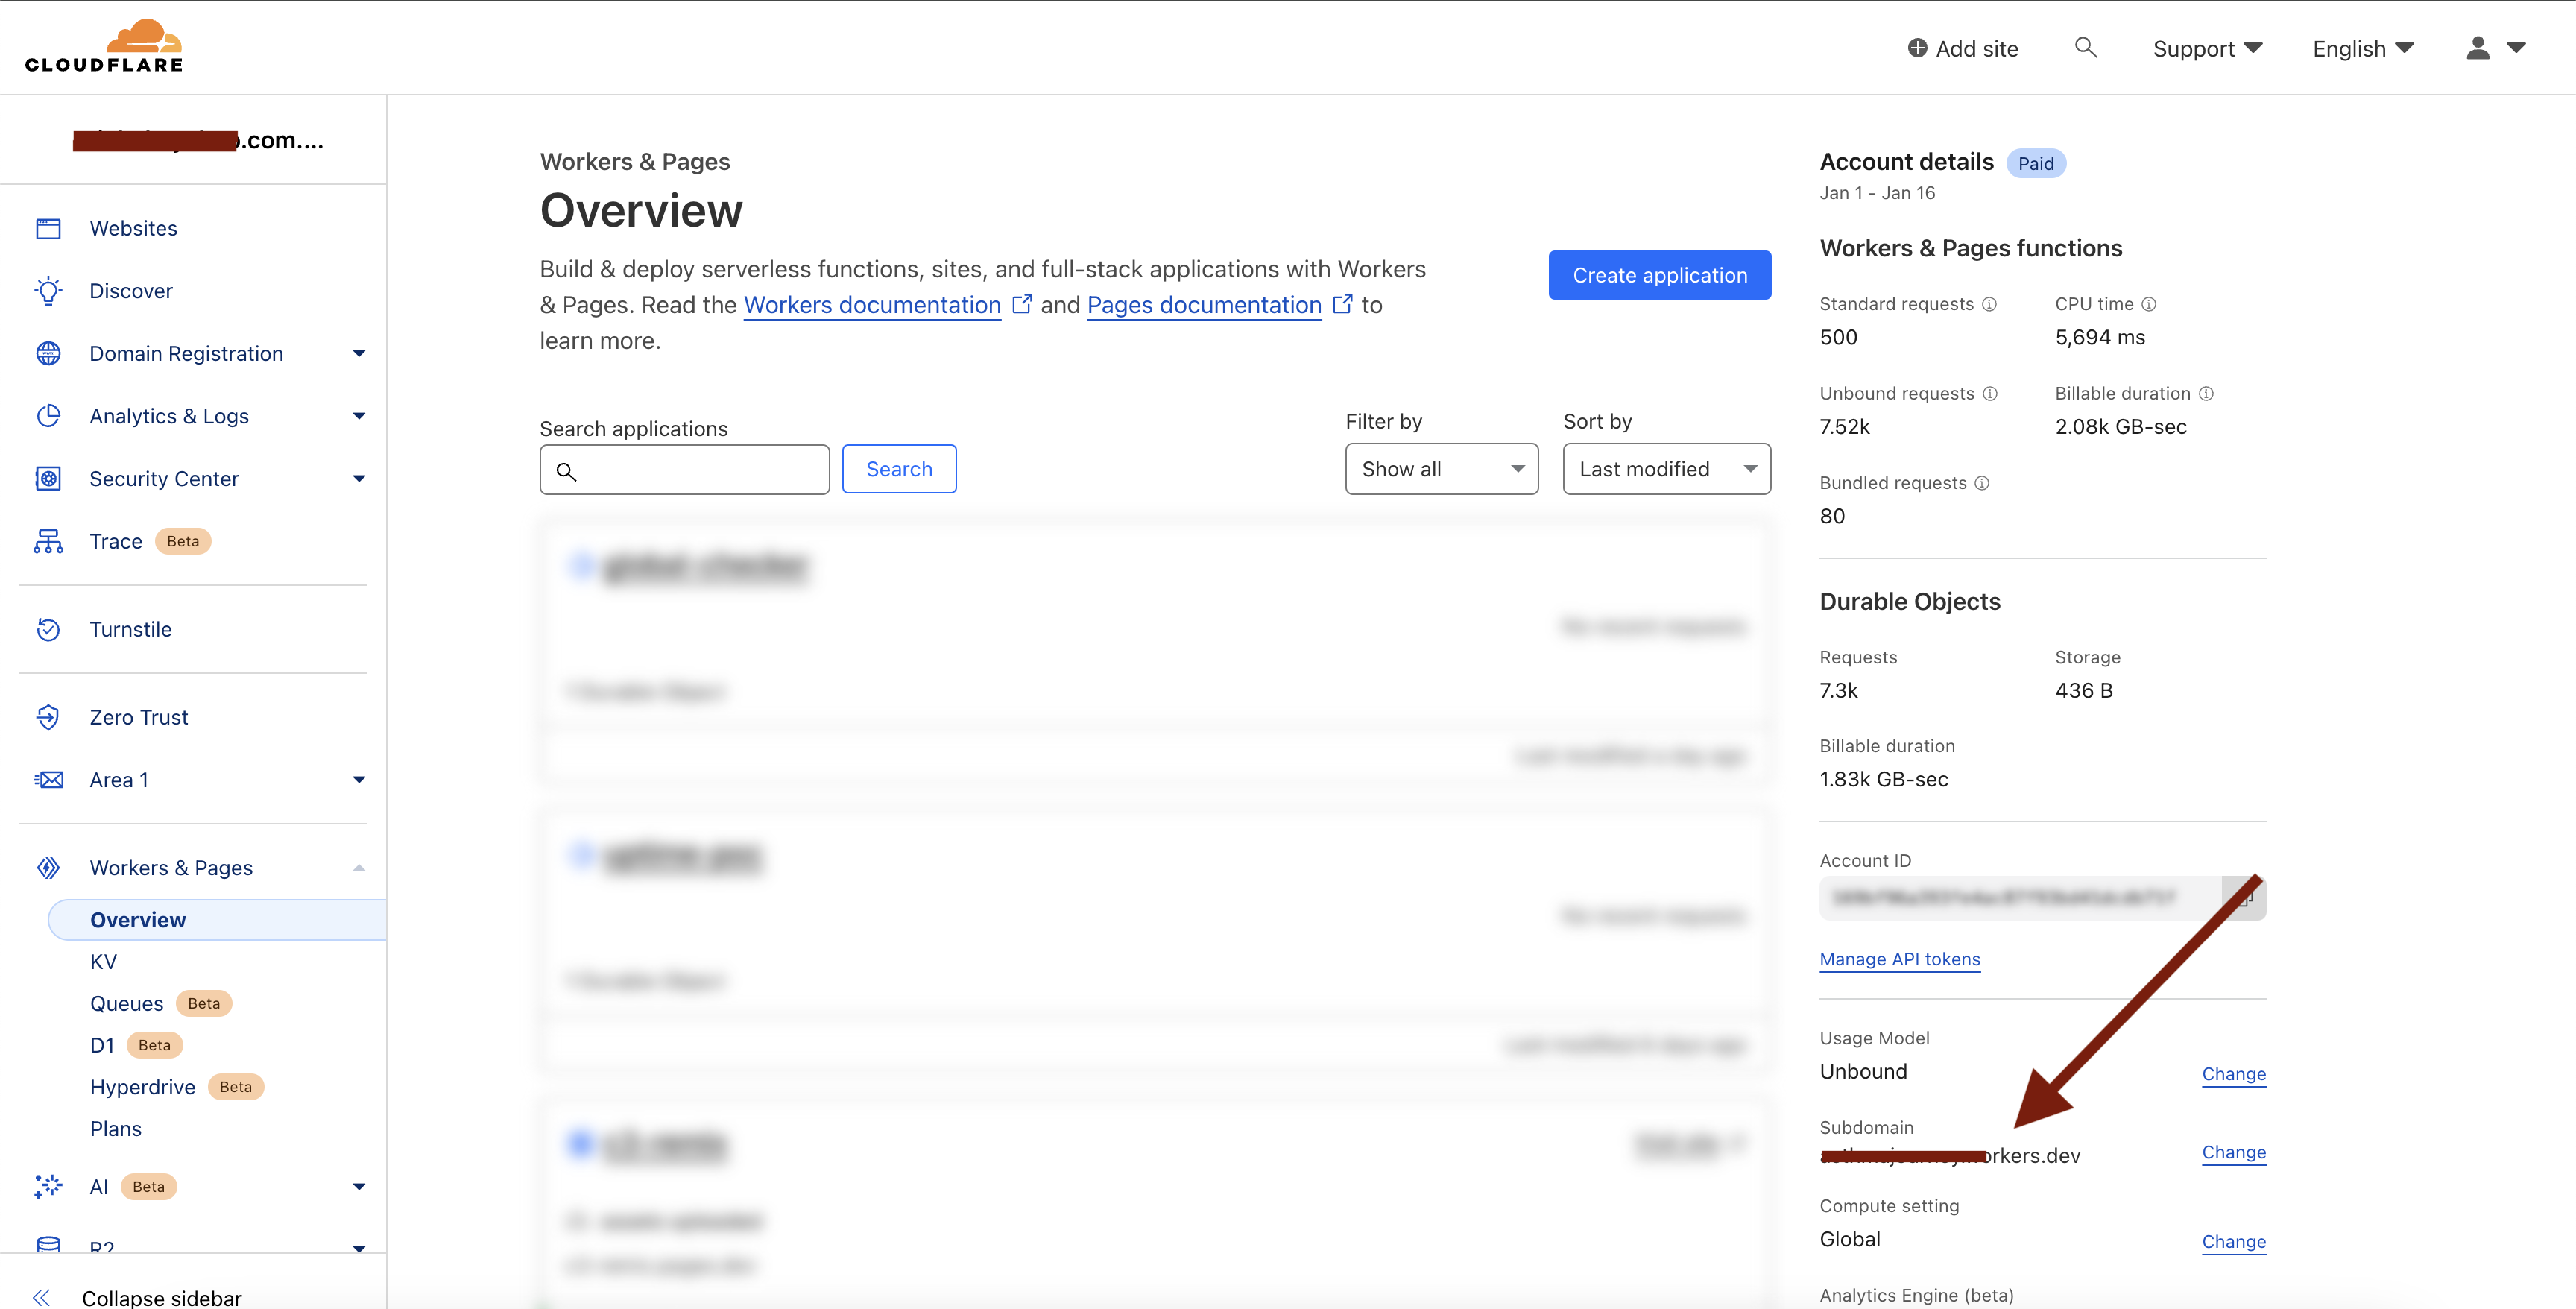
Task: Expand Area 1 submenu arrow
Action: [x=359, y=780]
